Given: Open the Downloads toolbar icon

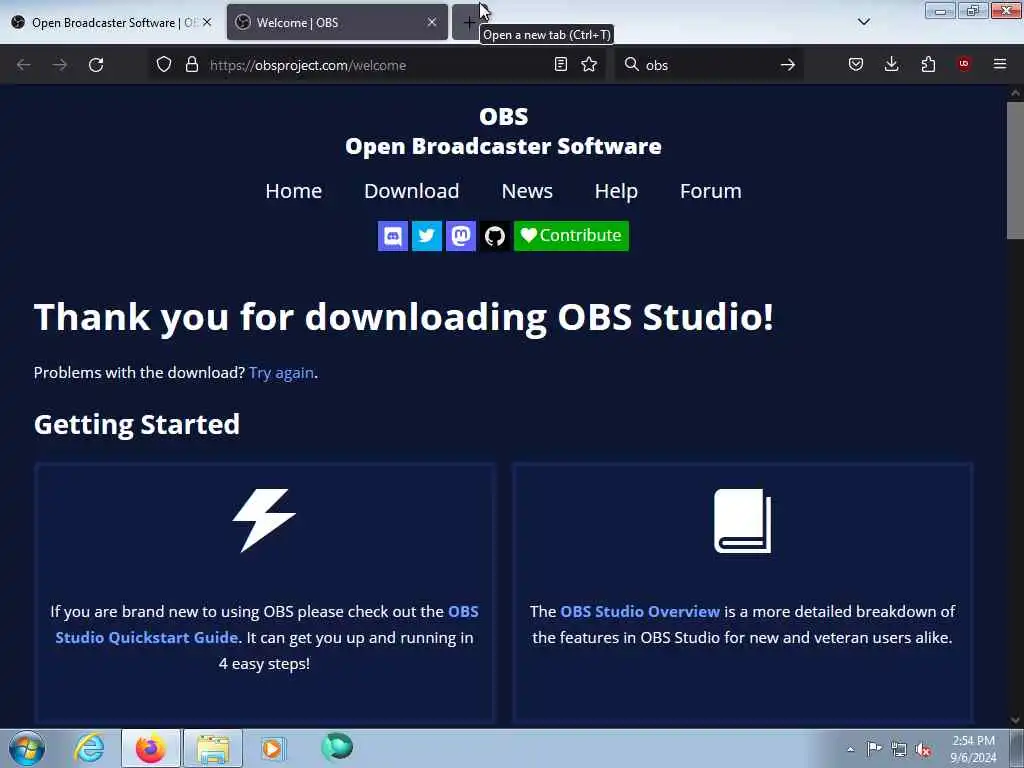Looking at the screenshot, I should (891, 64).
